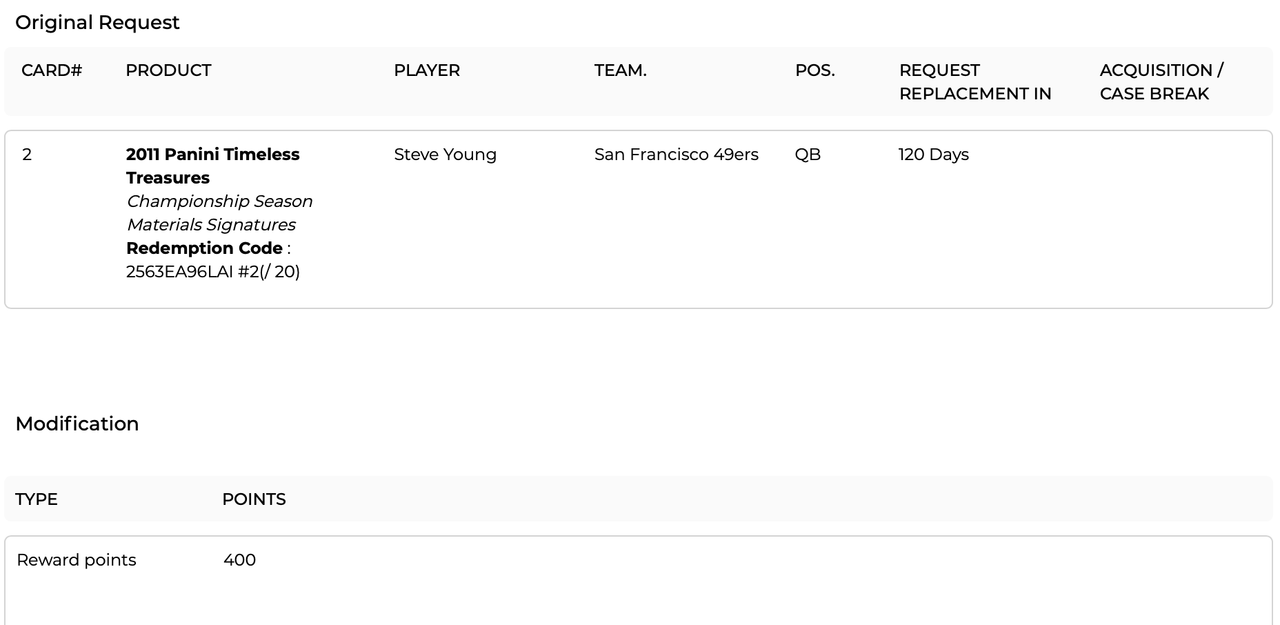The height and width of the screenshot is (625, 1280).
Task: Click the San Francisco 49ers team cell
Action: point(676,155)
